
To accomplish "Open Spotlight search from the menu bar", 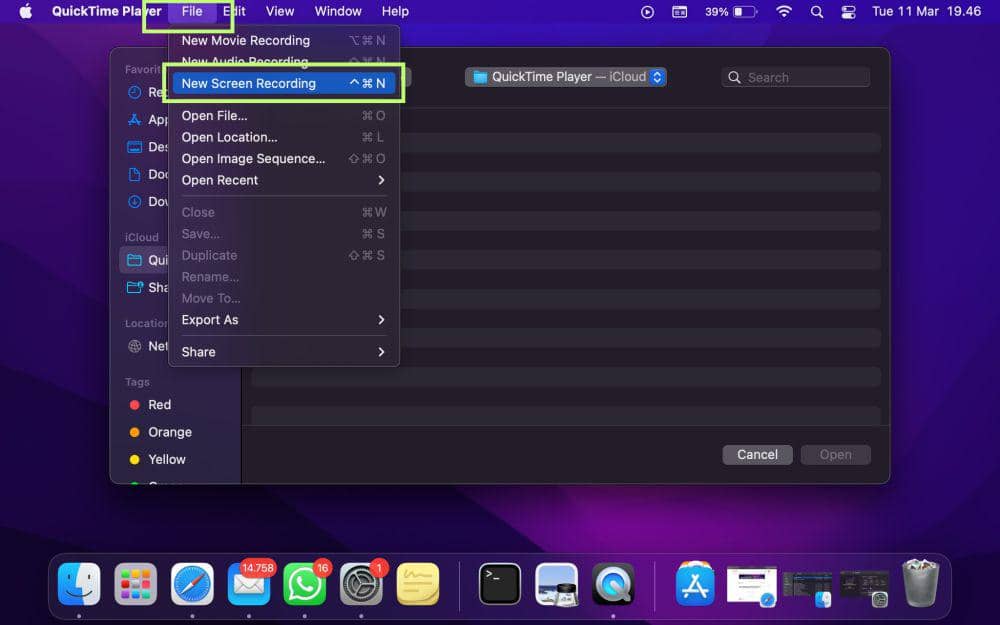I will [x=816, y=12].
